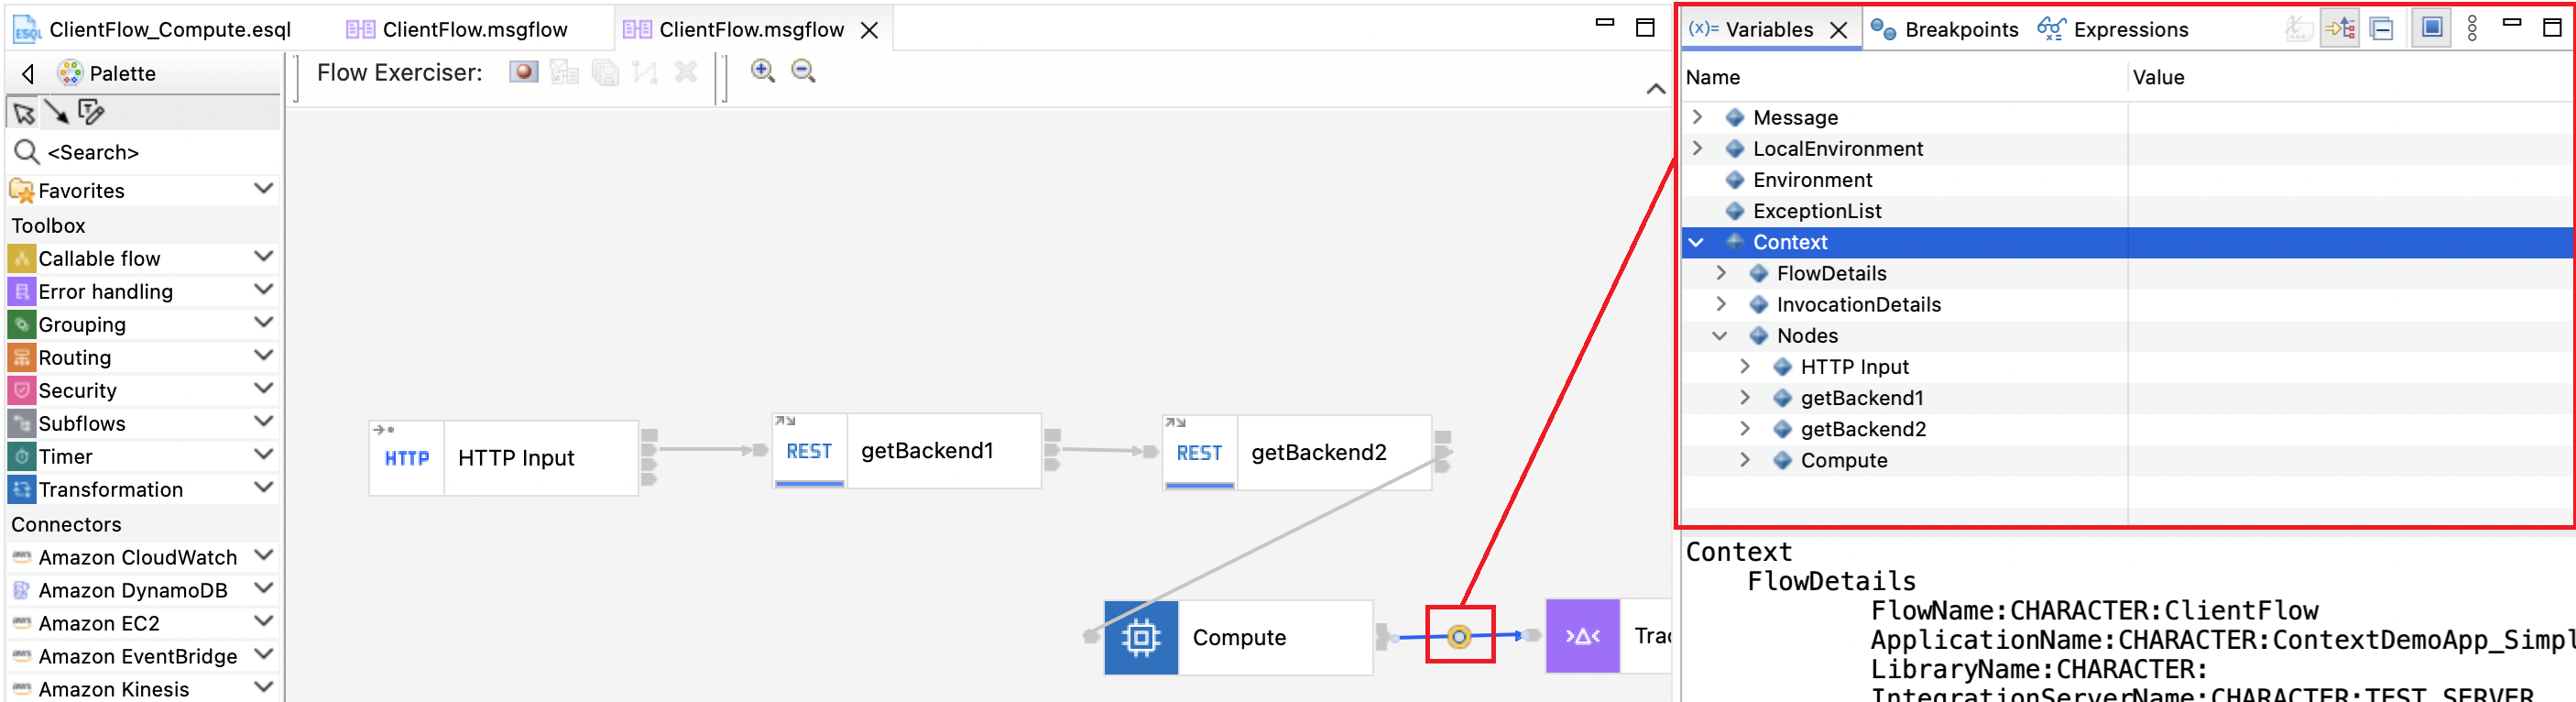This screenshot has height=702, width=2576.
Task: Open the Variables view menu (three dots)
Action: click(x=2472, y=29)
